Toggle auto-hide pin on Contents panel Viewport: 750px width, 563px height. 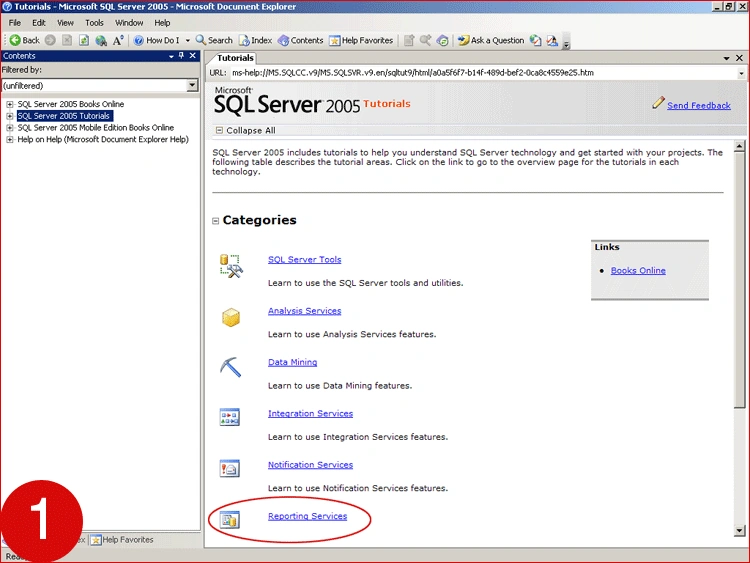pos(181,56)
